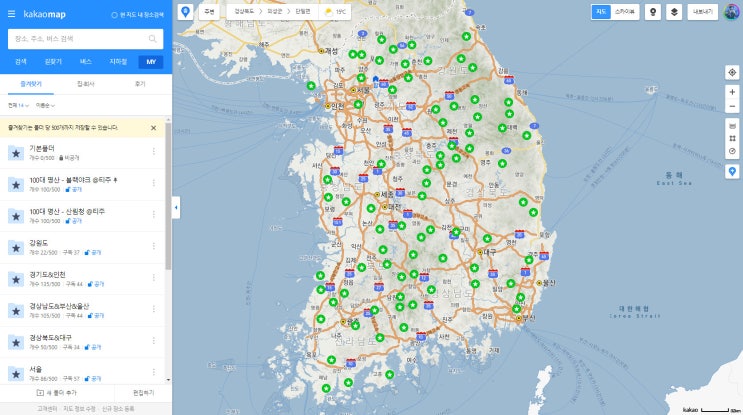Click 경상북도 in the location breadcrumb
Image resolution: width=743 pixels, height=415 pixels.
click(x=244, y=11)
